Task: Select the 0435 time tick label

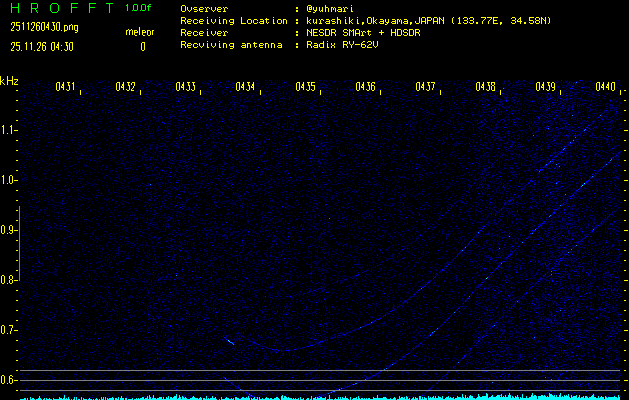Action: point(305,87)
